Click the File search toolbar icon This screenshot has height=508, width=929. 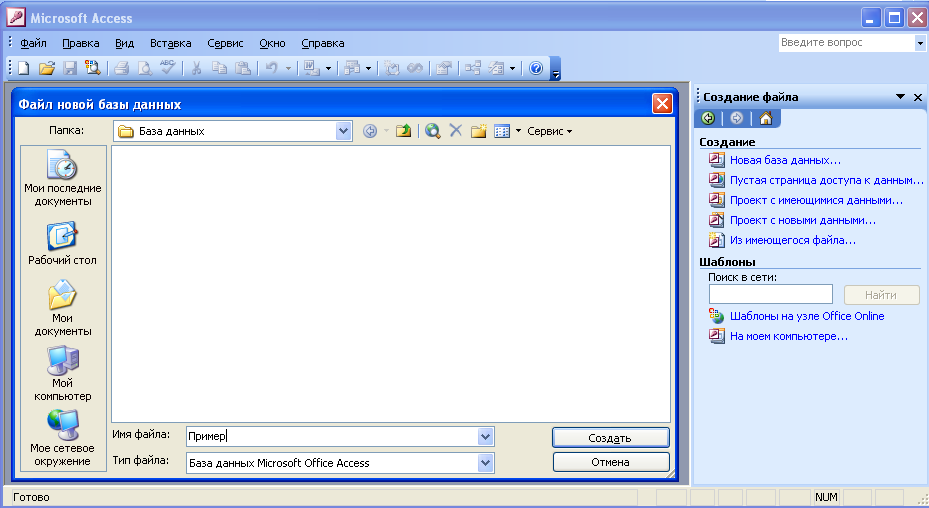click(x=92, y=69)
